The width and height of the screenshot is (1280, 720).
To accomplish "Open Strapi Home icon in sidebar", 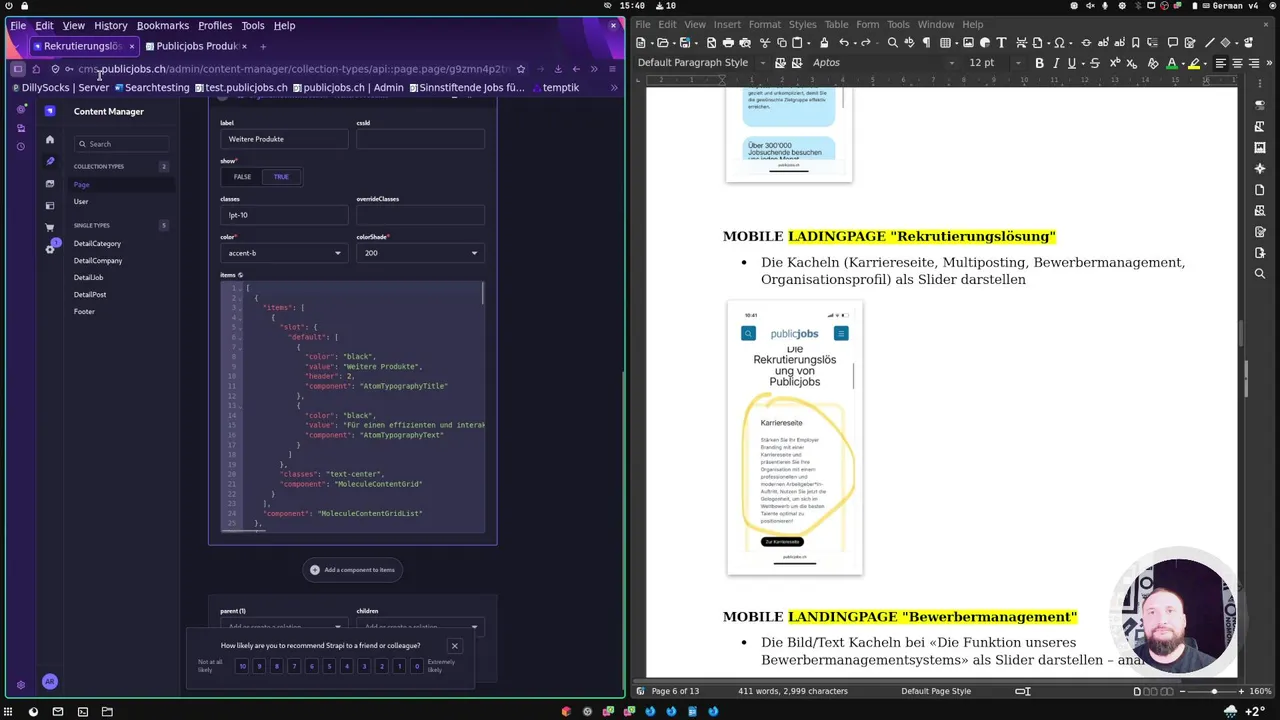I will [50, 139].
